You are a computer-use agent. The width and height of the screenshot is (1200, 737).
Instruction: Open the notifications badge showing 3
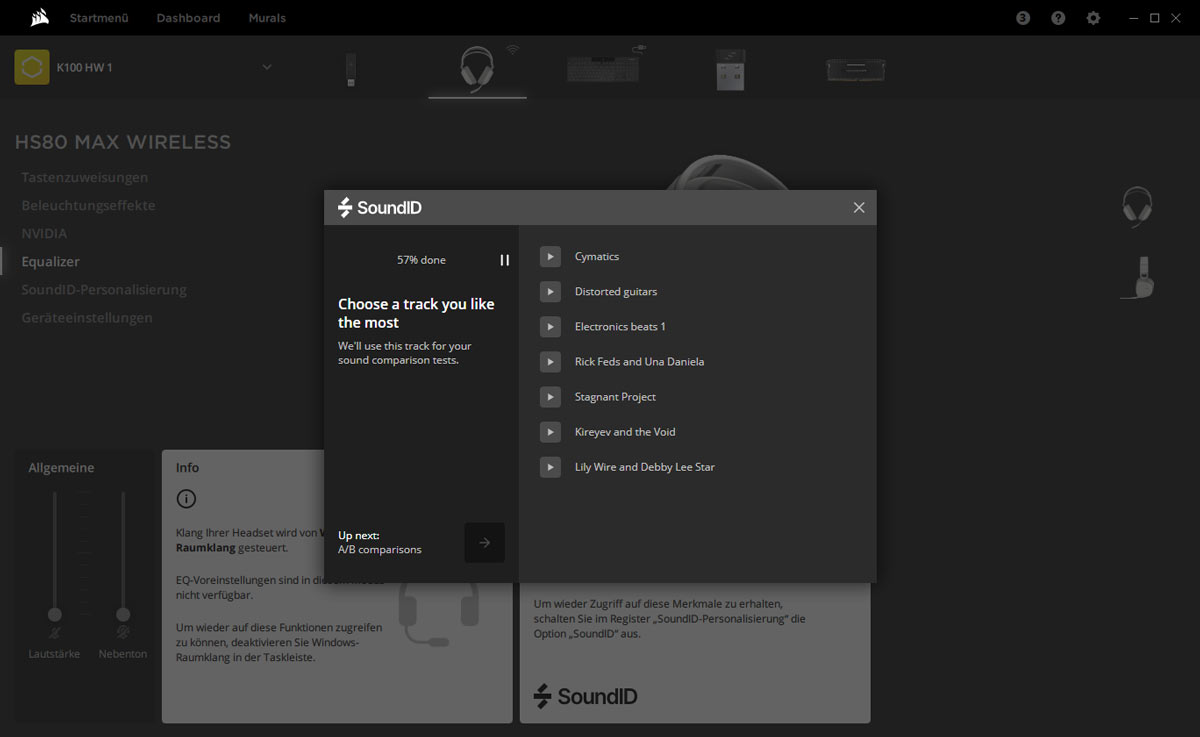tap(1023, 18)
